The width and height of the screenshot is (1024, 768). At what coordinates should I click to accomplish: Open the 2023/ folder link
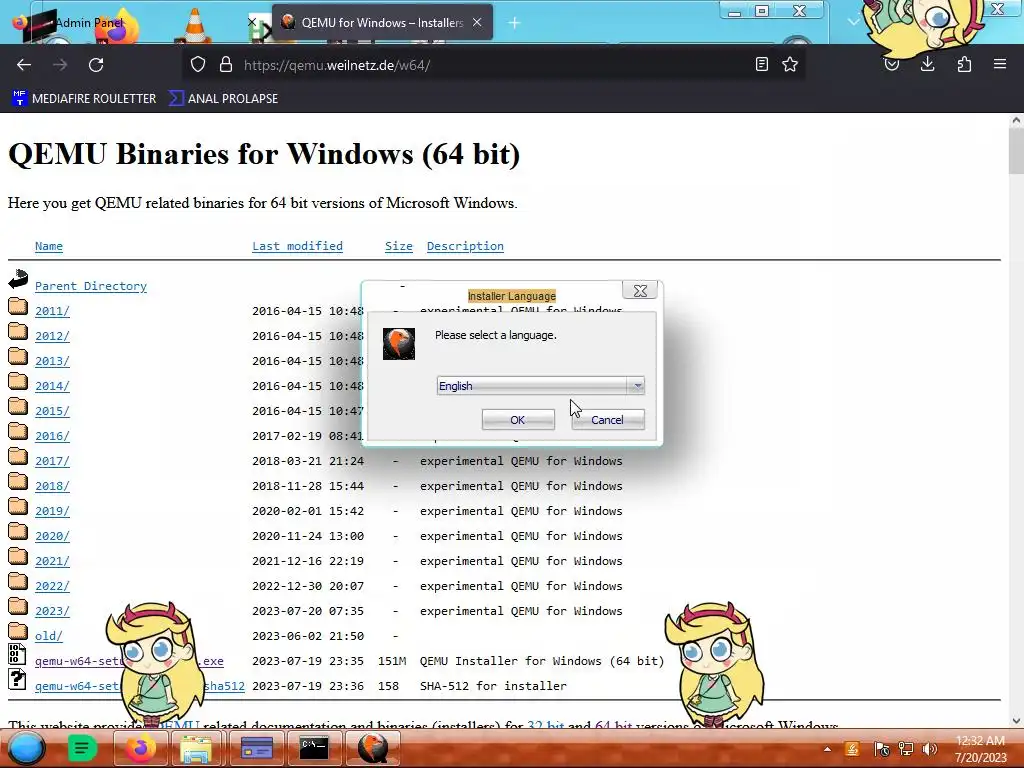tap(52, 611)
